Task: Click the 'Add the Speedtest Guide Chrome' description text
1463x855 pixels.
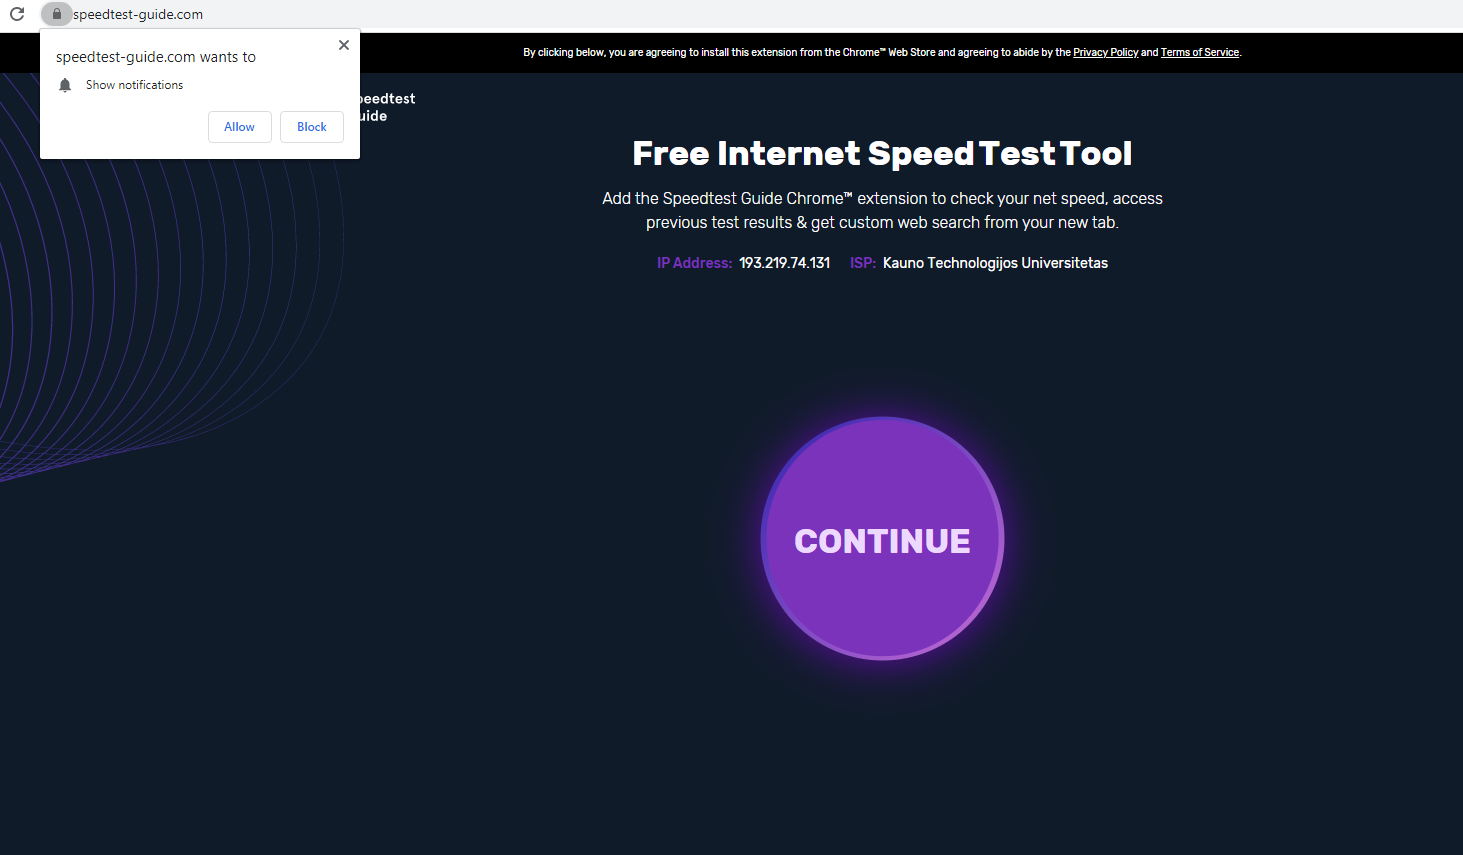Action: click(x=882, y=210)
